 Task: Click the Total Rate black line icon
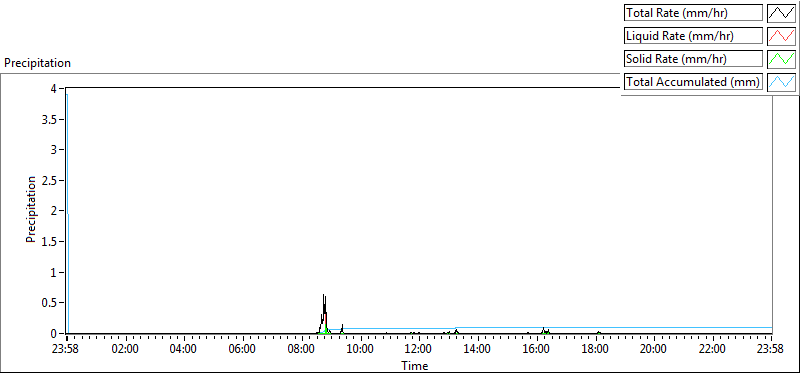[781, 13]
